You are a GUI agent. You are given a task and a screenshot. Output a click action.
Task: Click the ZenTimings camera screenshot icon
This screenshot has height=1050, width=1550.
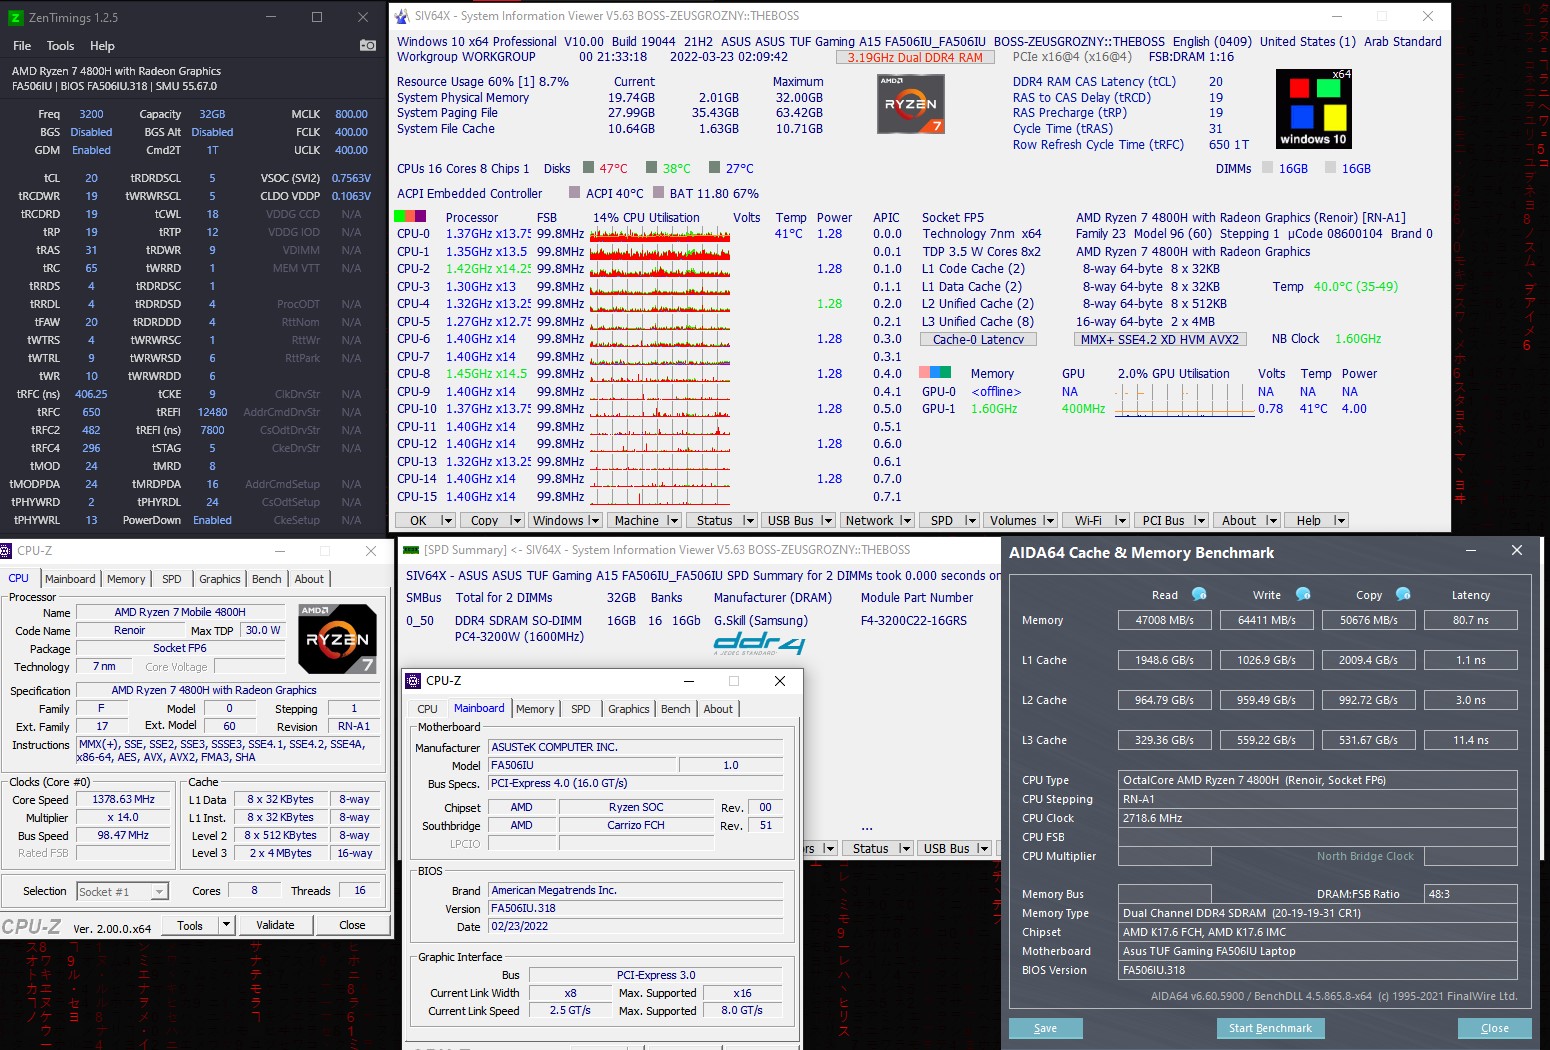click(368, 45)
